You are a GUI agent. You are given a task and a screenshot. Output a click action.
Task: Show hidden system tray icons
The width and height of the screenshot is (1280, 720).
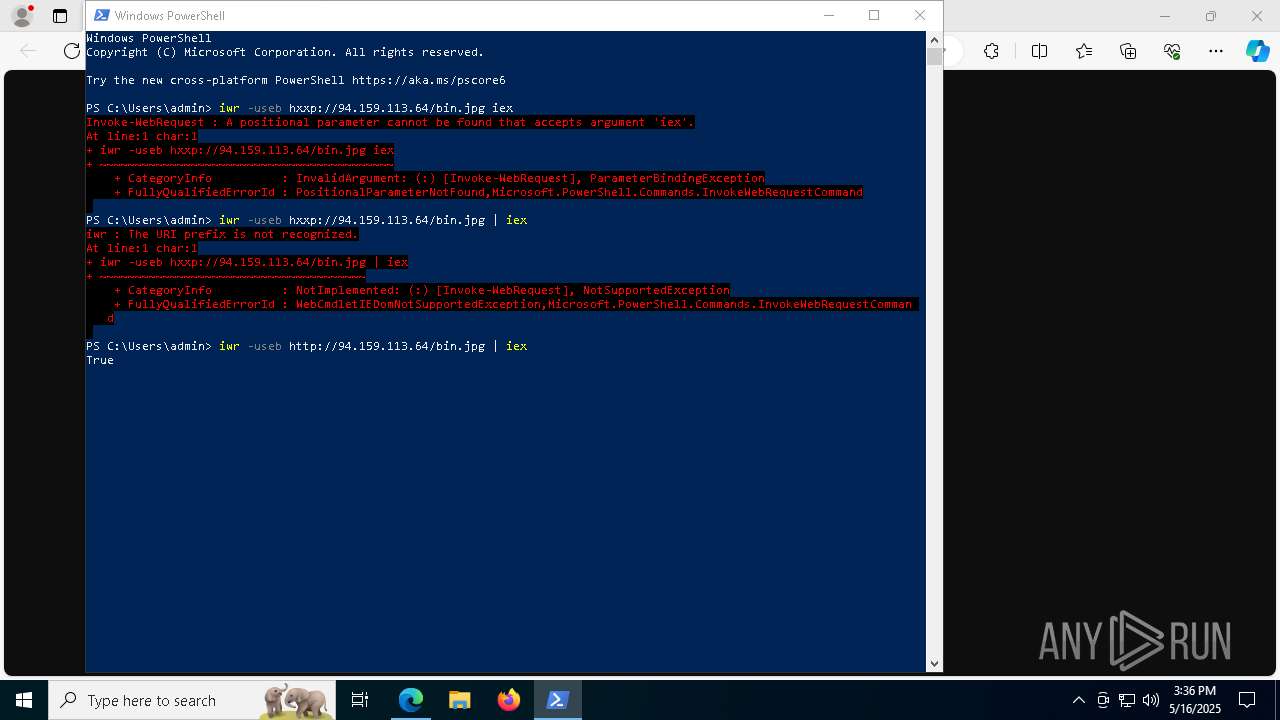point(1078,700)
